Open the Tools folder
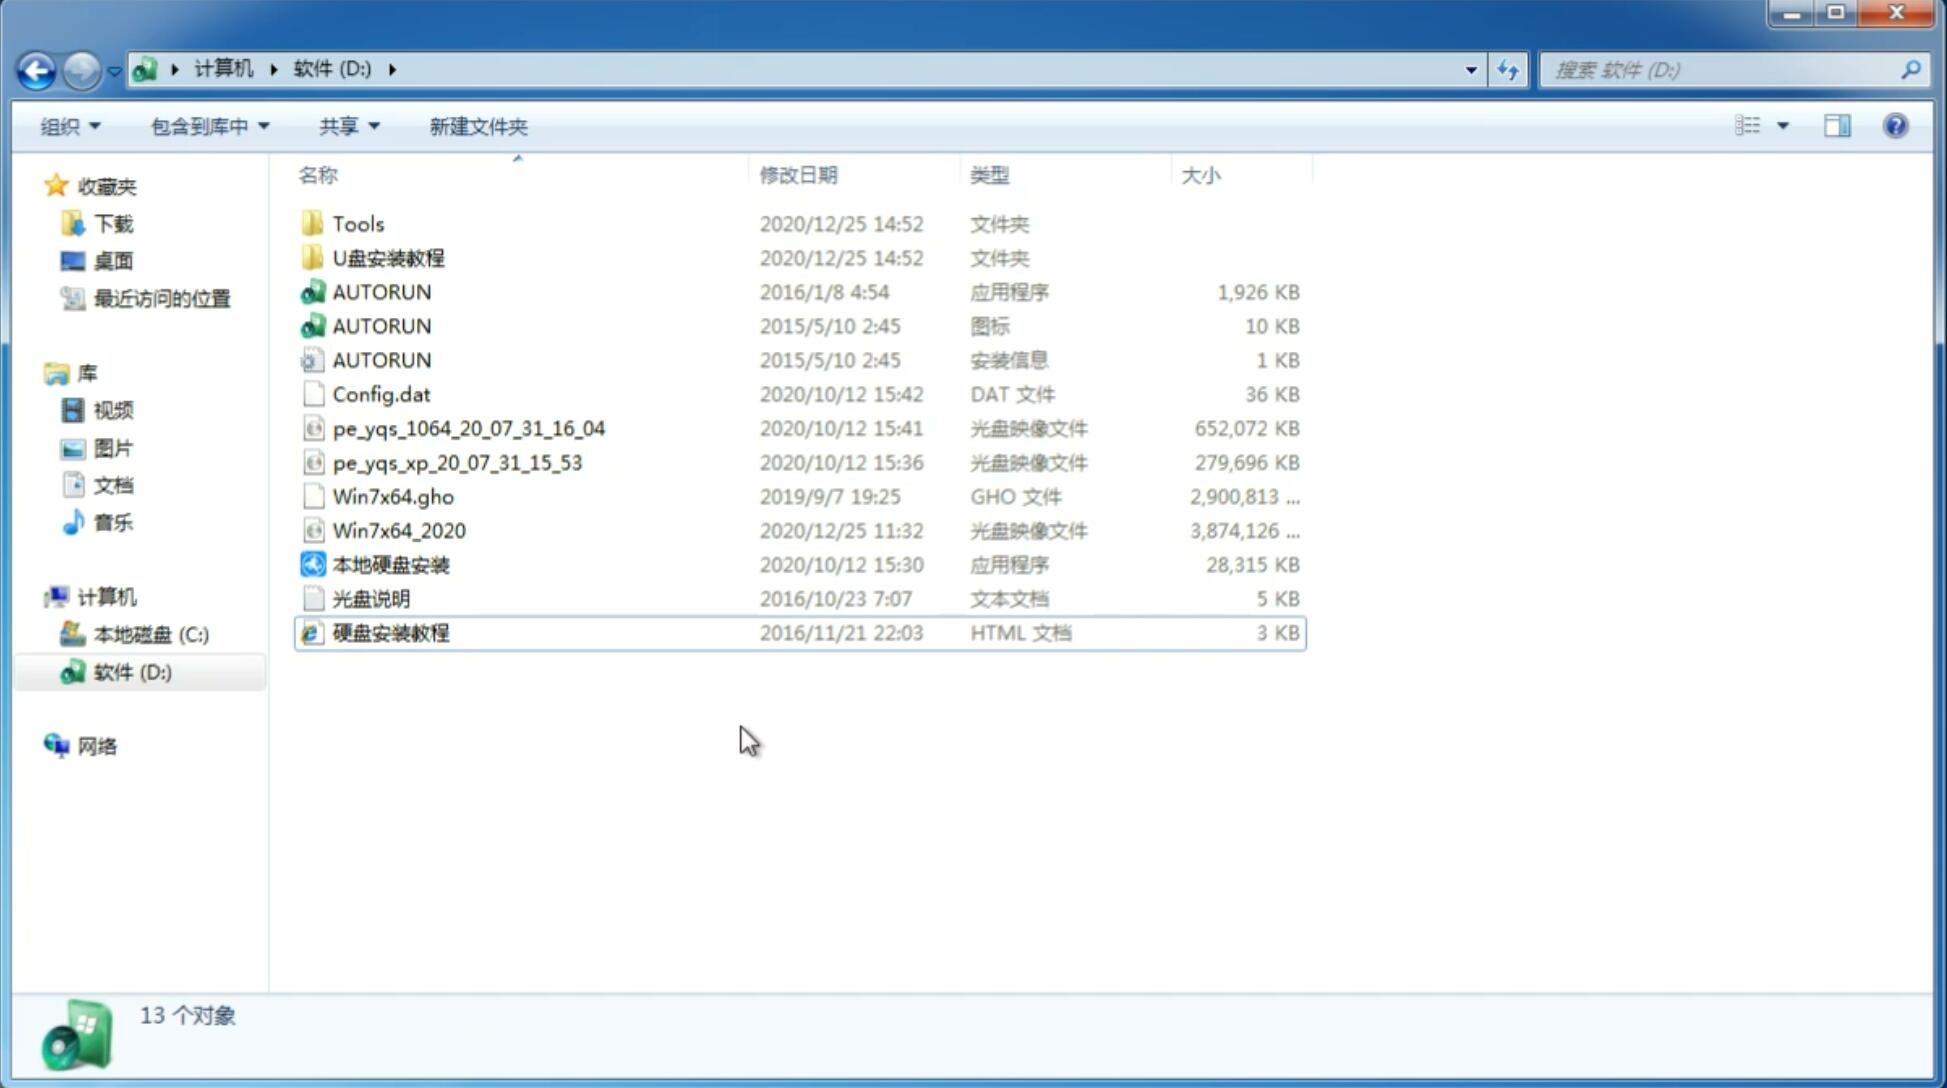Viewport: 1947px width, 1088px height. tap(357, 223)
